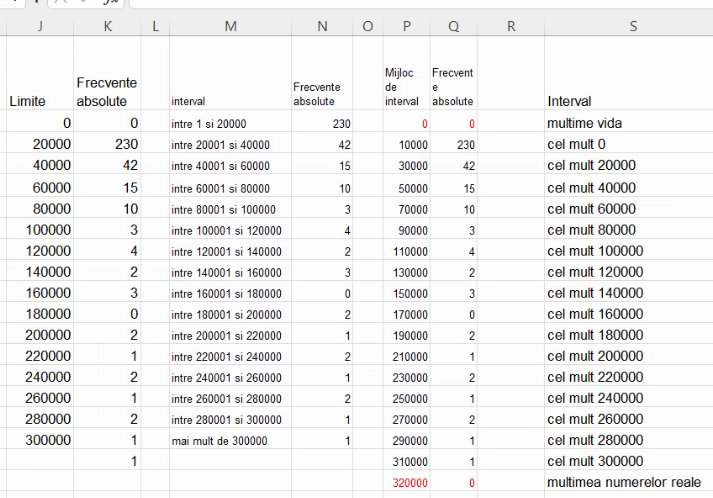Click the 'cel mult 300000' cell

click(595, 461)
